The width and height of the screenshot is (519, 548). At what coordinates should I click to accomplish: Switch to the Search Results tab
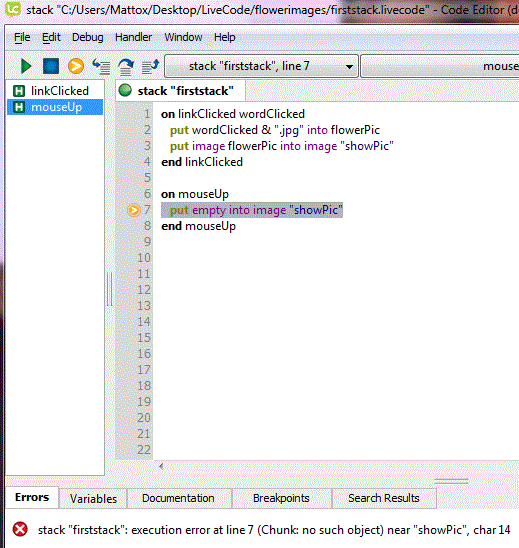[383, 498]
